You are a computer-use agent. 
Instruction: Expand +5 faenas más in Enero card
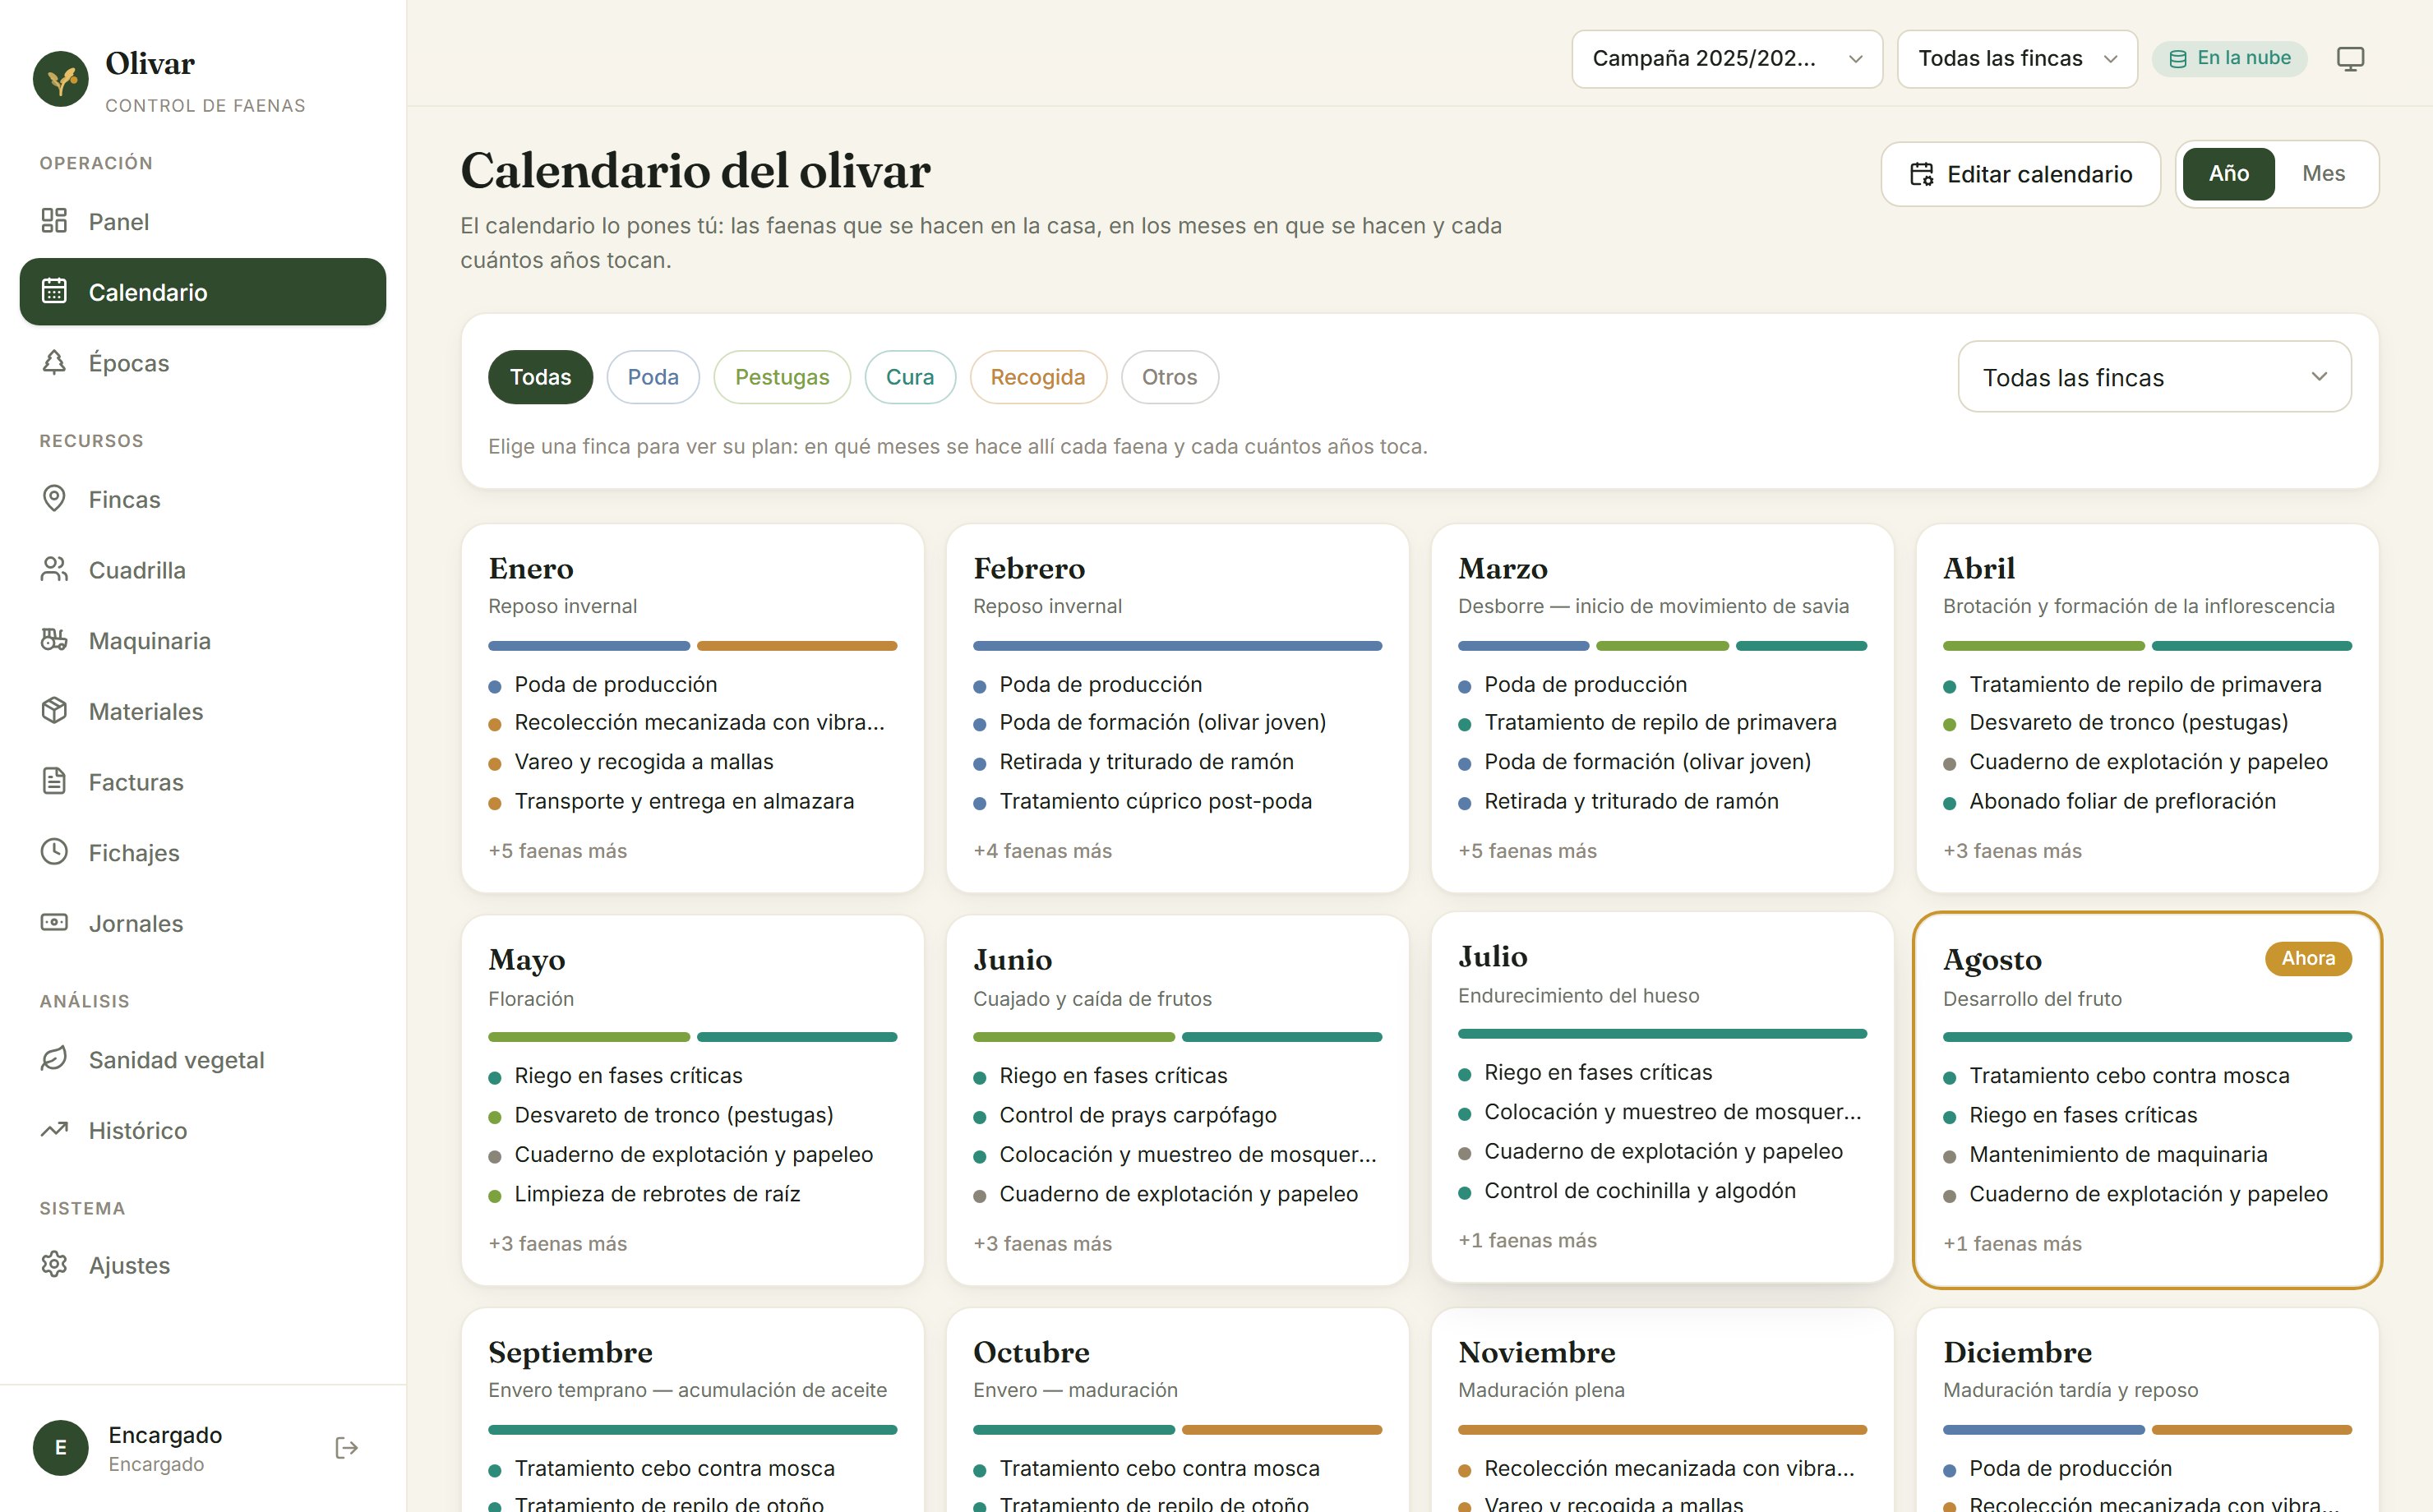point(558,851)
